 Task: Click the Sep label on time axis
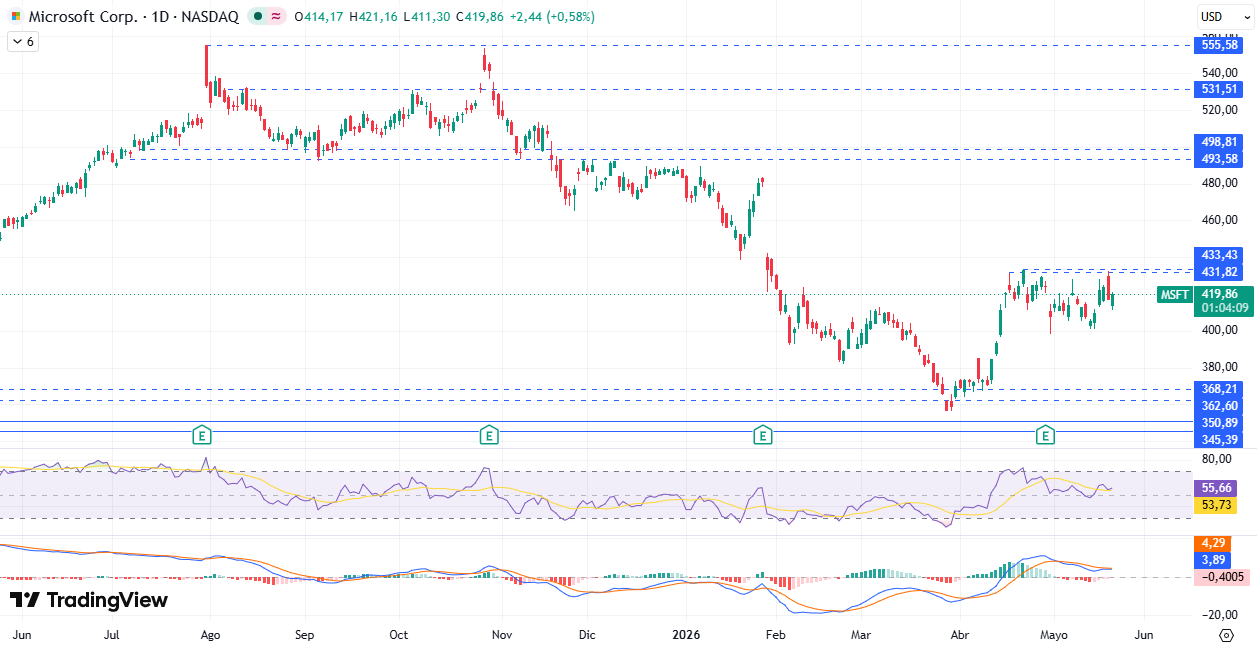[305, 634]
